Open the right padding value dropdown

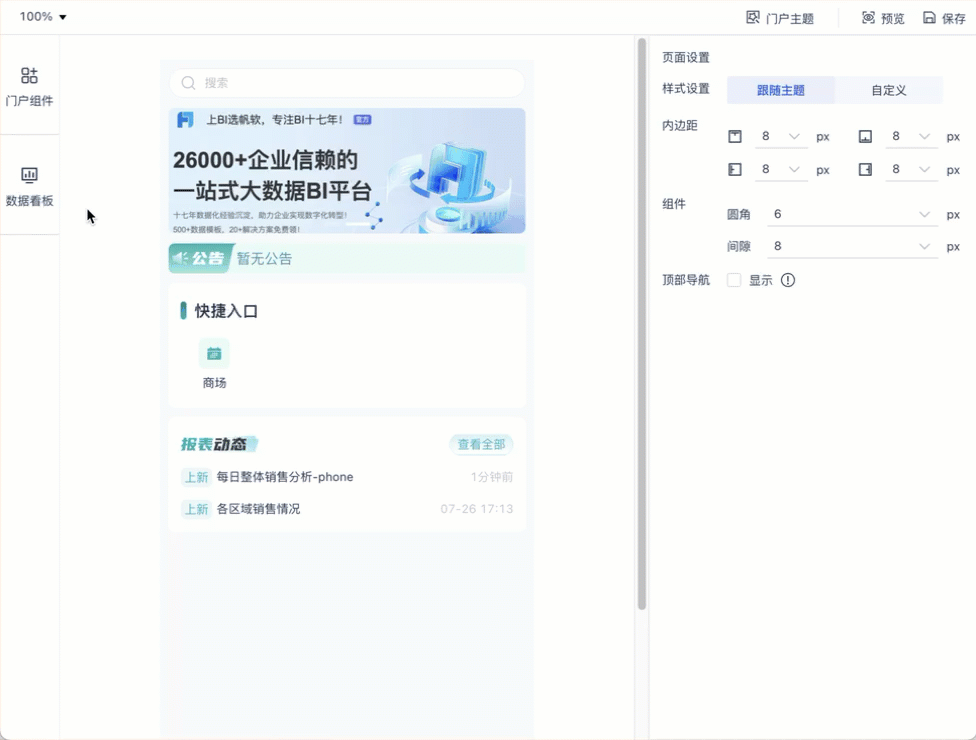pos(911,169)
